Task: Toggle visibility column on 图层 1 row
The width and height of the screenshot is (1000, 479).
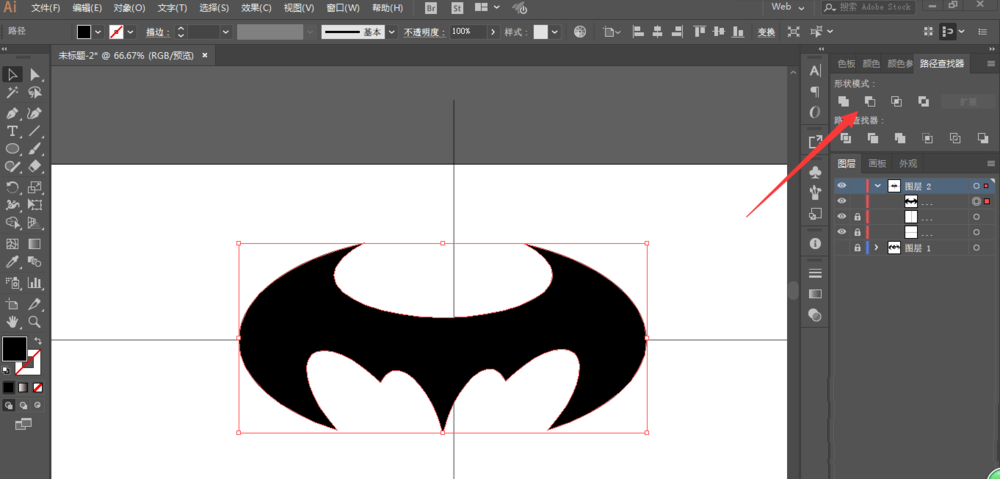Action: click(842, 247)
